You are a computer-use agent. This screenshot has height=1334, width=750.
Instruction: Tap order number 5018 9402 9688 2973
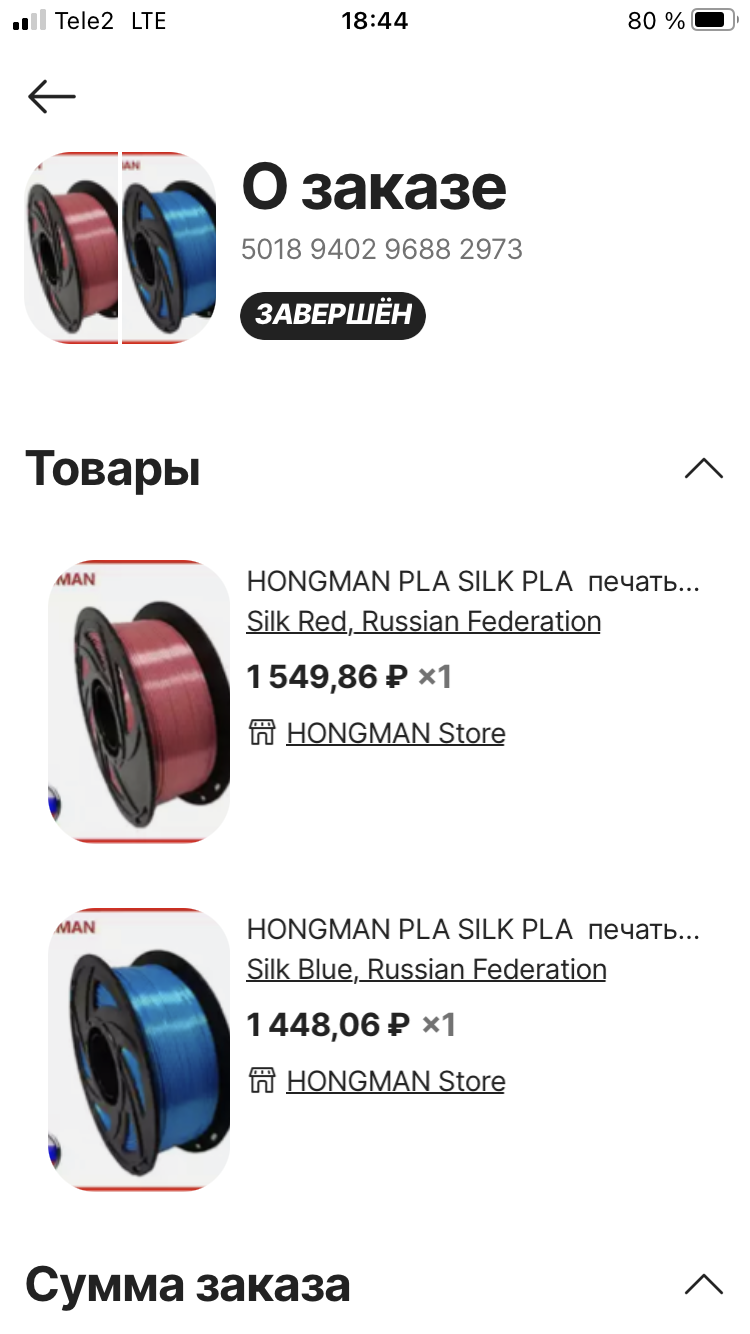382,249
